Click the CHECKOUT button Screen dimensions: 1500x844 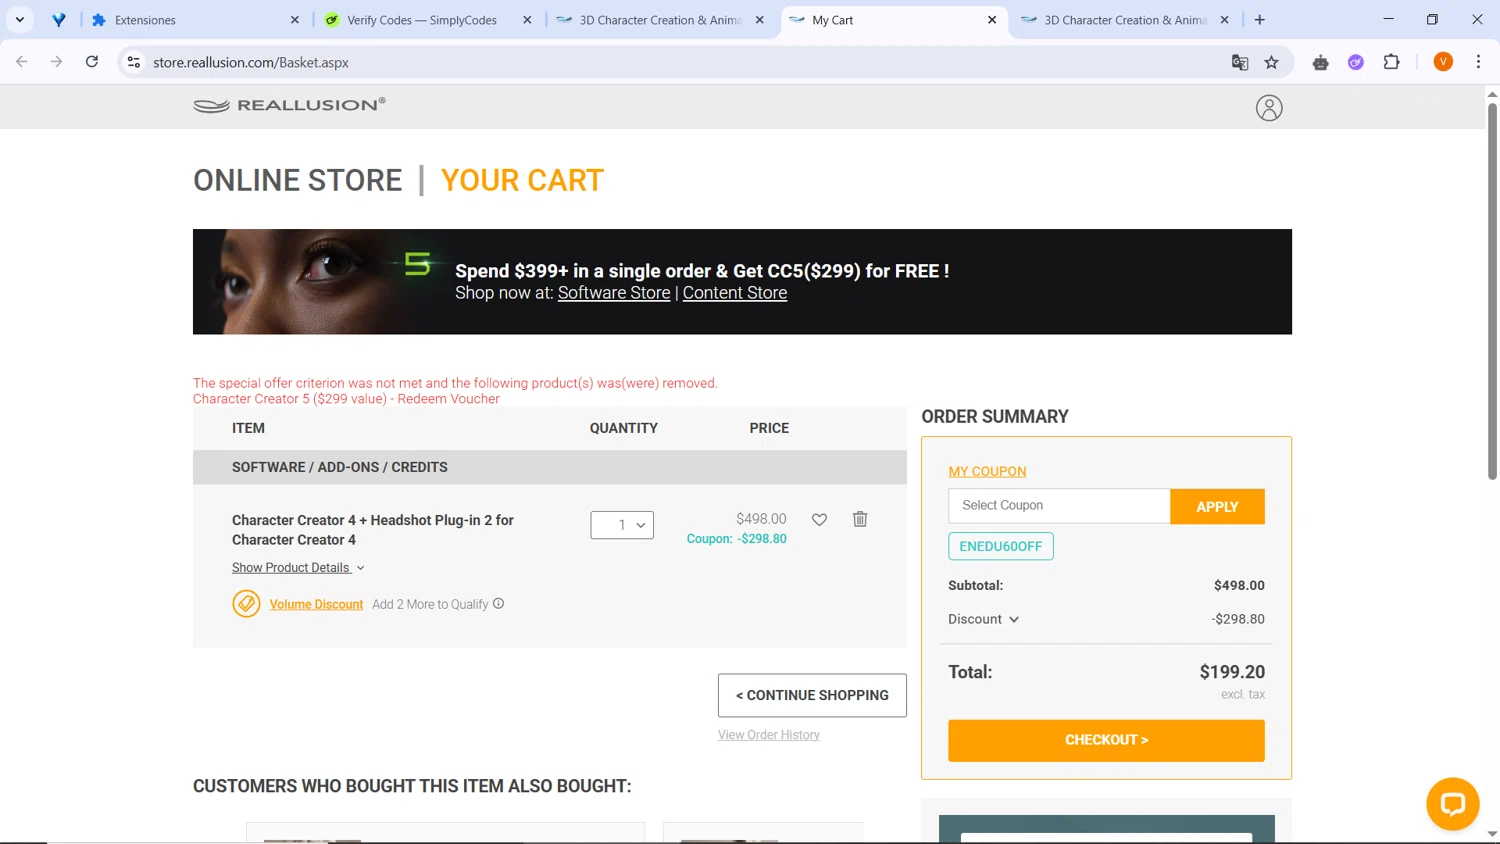pos(1106,741)
